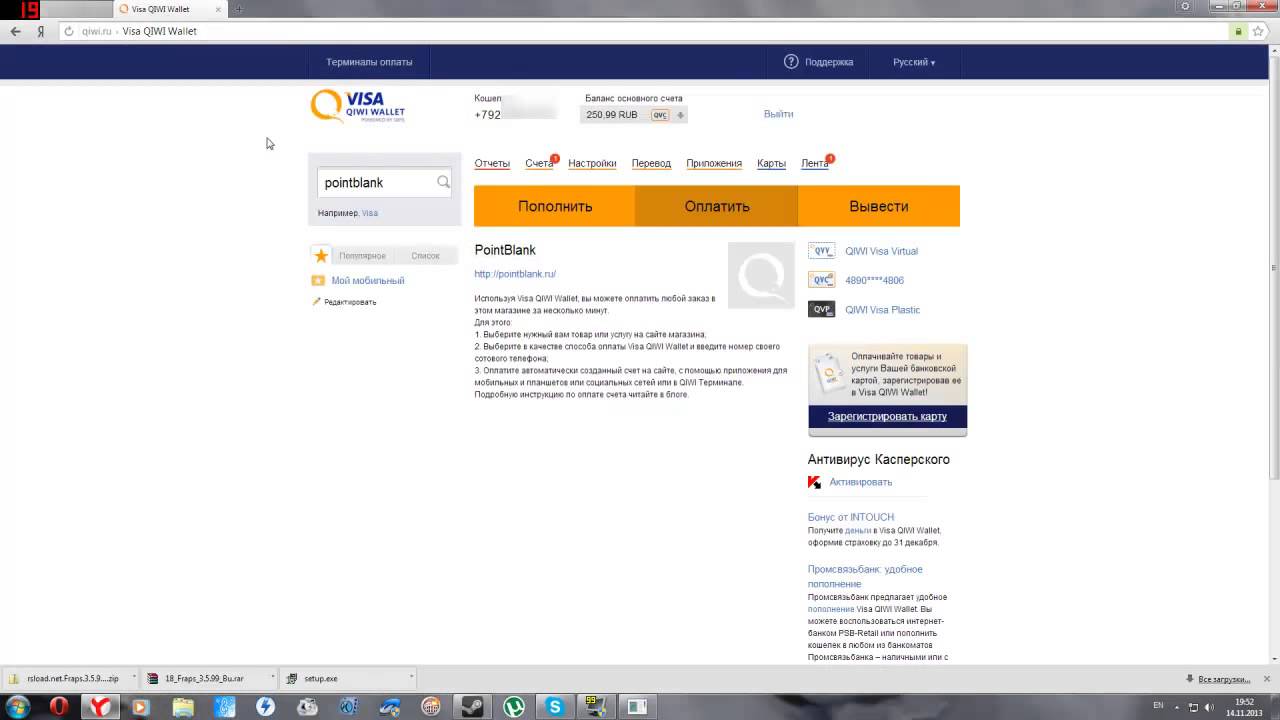Click plus icon beside the balance
The image size is (1280, 720).
click(680, 115)
